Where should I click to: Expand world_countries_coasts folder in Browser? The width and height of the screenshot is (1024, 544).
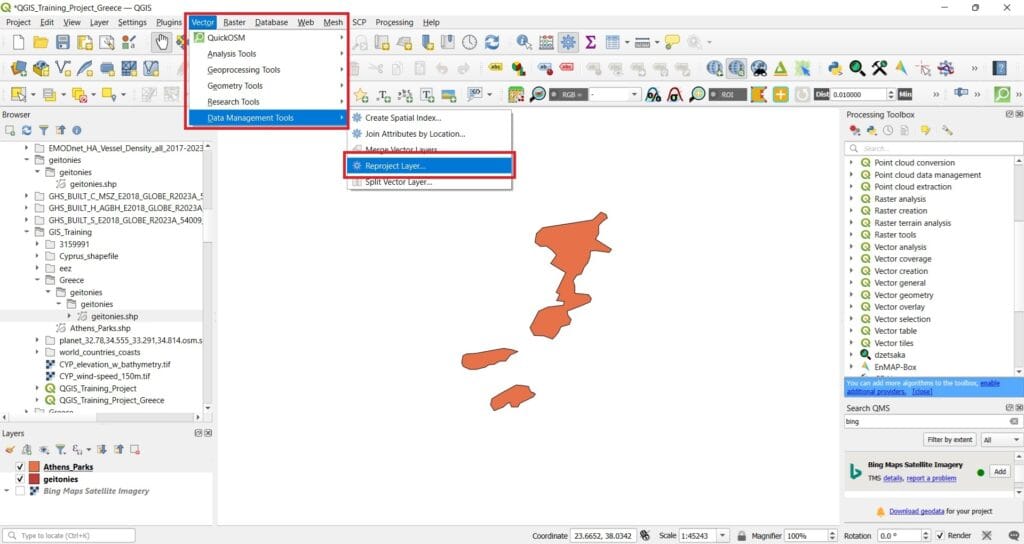click(x=37, y=352)
